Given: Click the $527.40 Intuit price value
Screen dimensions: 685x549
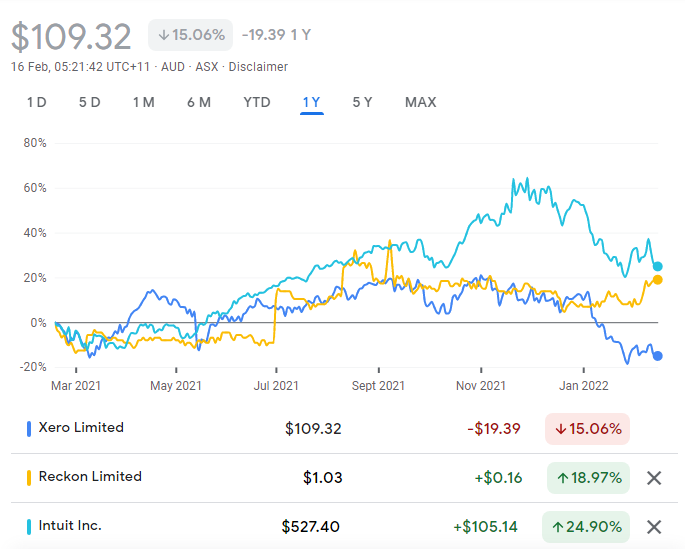Looking at the screenshot, I should coord(311,527).
